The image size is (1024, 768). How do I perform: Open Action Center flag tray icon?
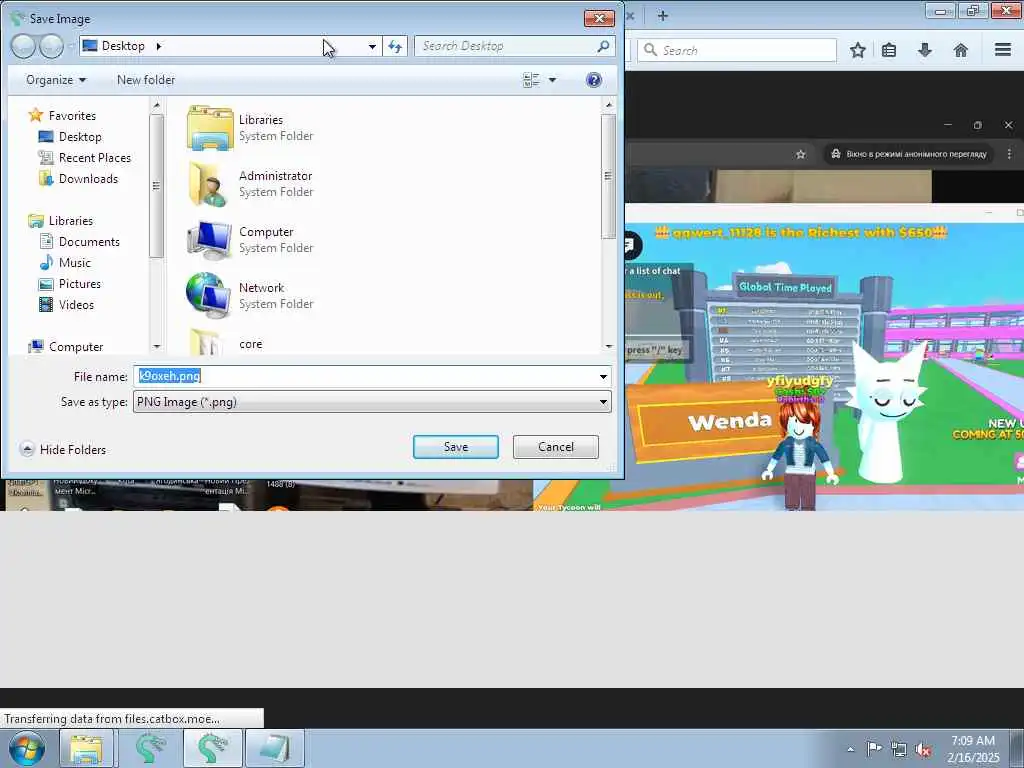[874, 748]
